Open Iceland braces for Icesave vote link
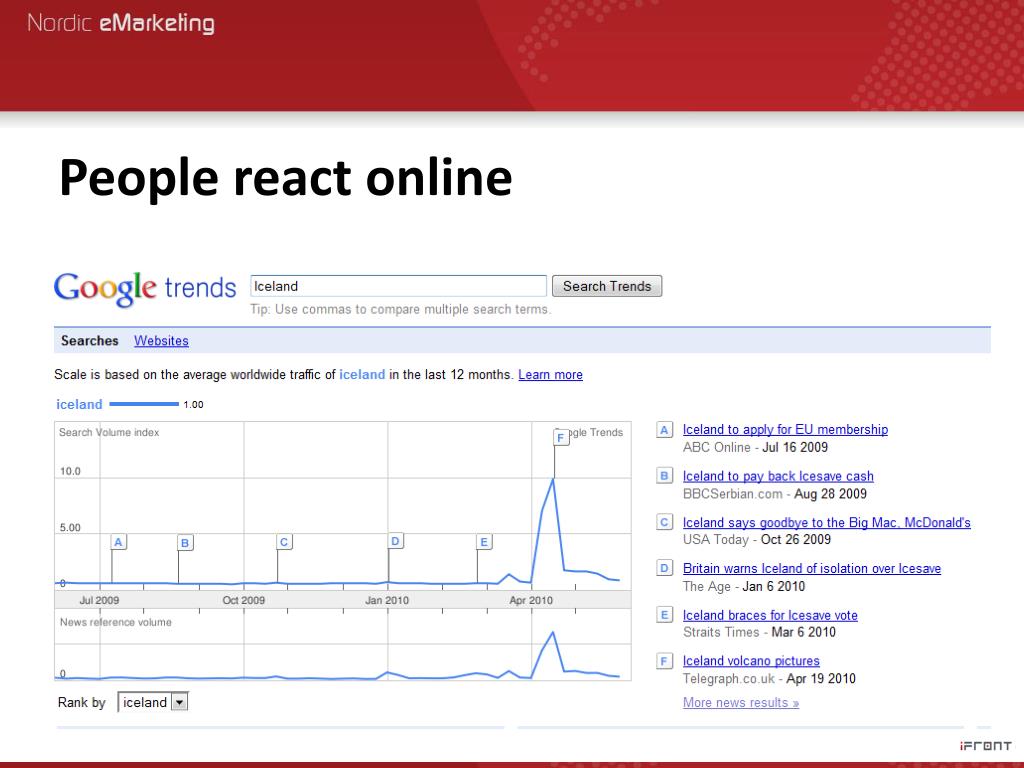The image size is (1024, 768). point(770,615)
